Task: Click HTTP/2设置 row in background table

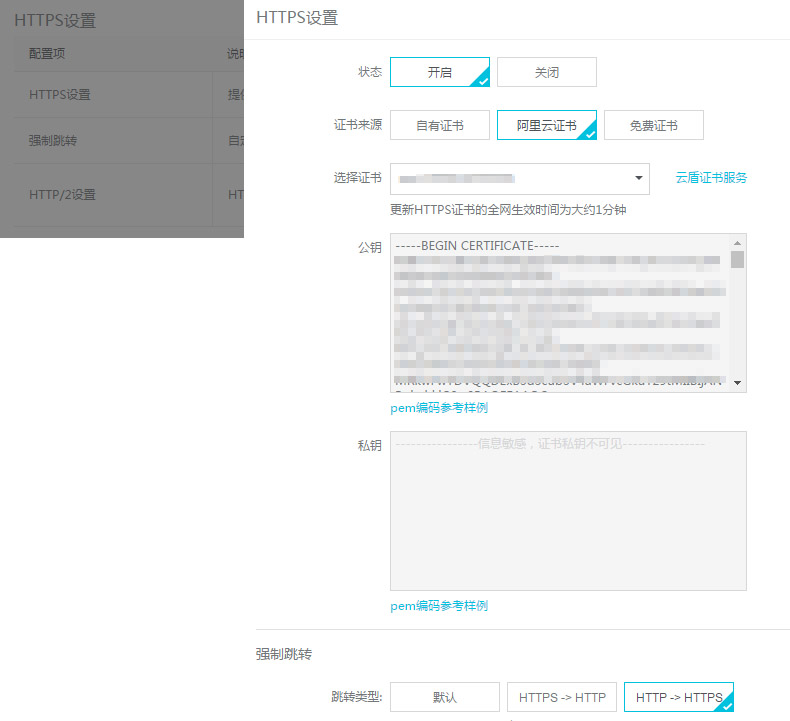Action: pyautogui.click(x=62, y=195)
